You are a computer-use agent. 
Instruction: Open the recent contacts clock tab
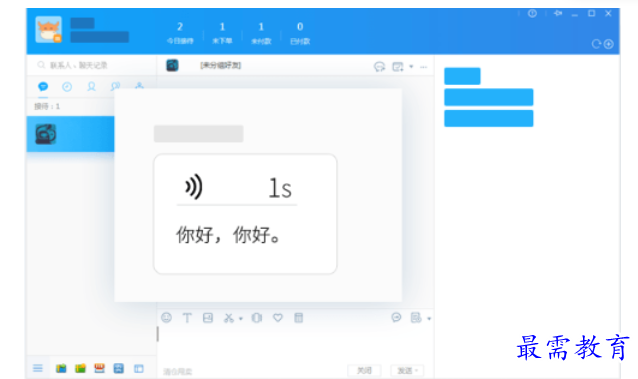67,86
